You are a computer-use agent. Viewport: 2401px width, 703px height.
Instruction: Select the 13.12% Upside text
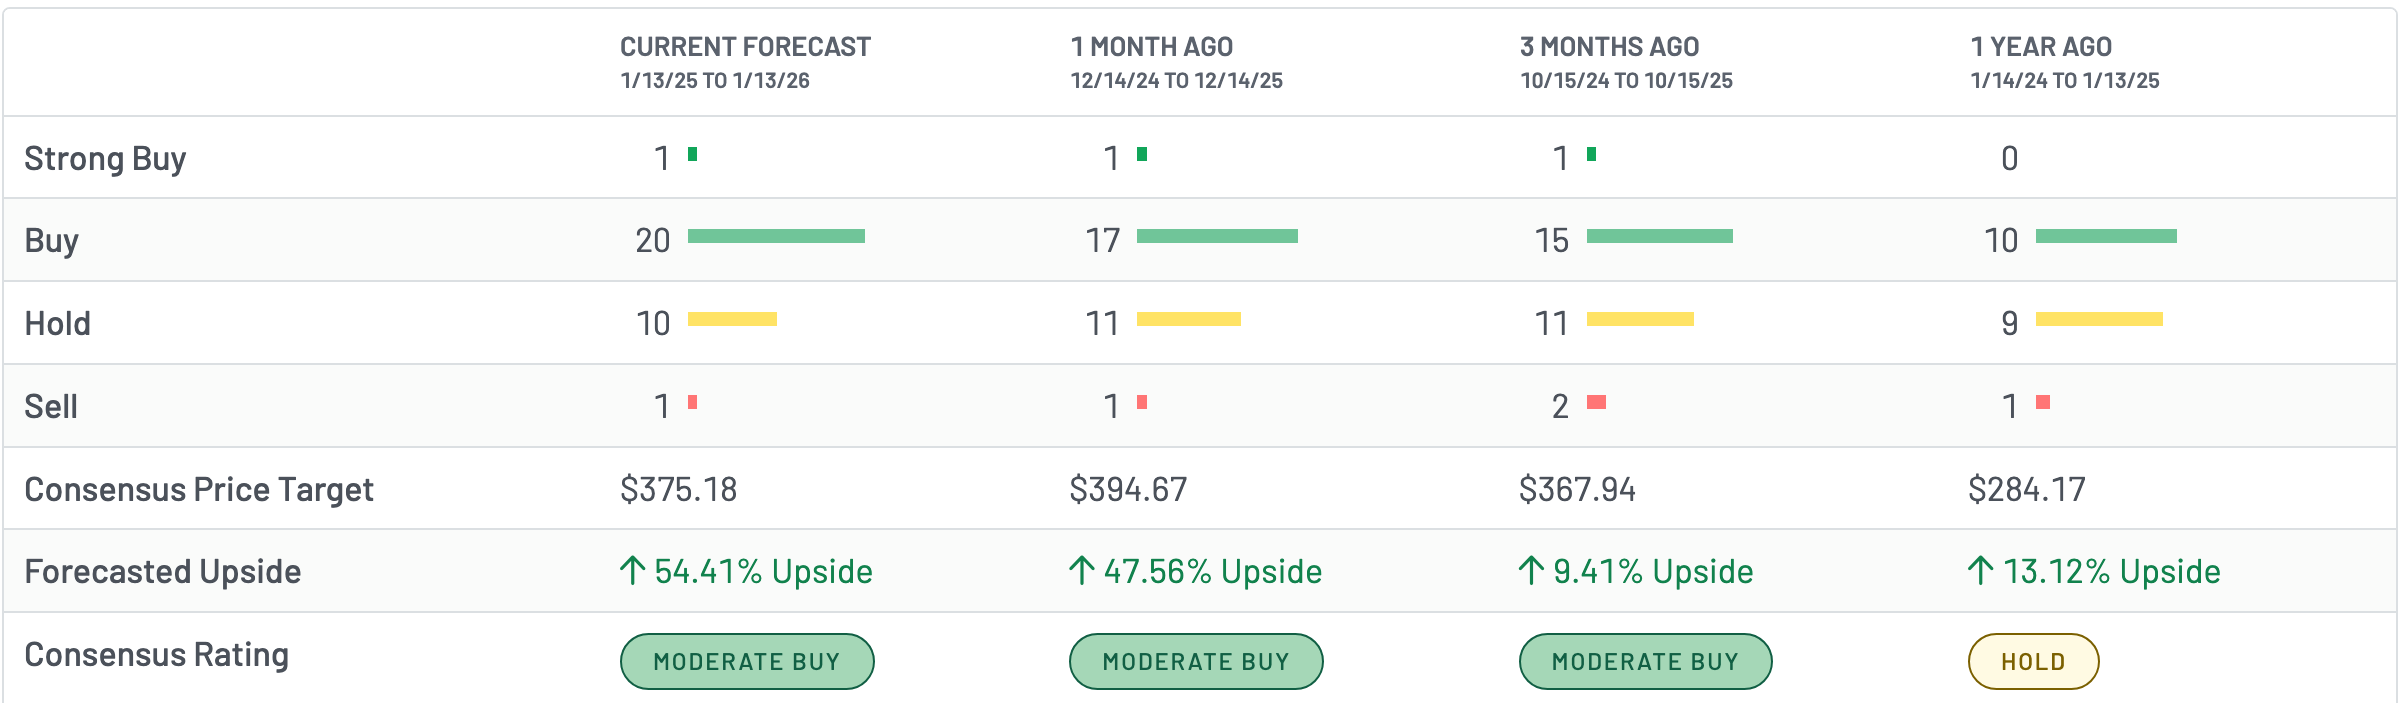[2112, 571]
